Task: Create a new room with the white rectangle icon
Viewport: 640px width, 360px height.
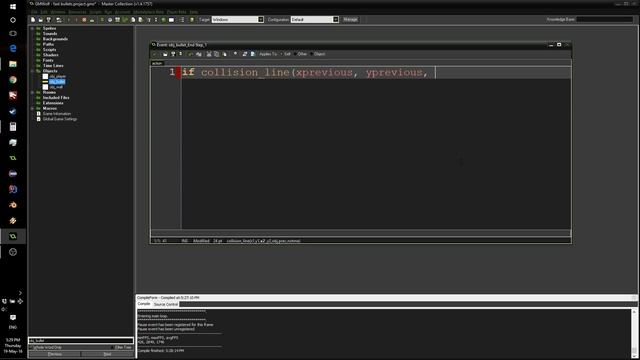Action: pyautogui.click(x=171, y=20)
